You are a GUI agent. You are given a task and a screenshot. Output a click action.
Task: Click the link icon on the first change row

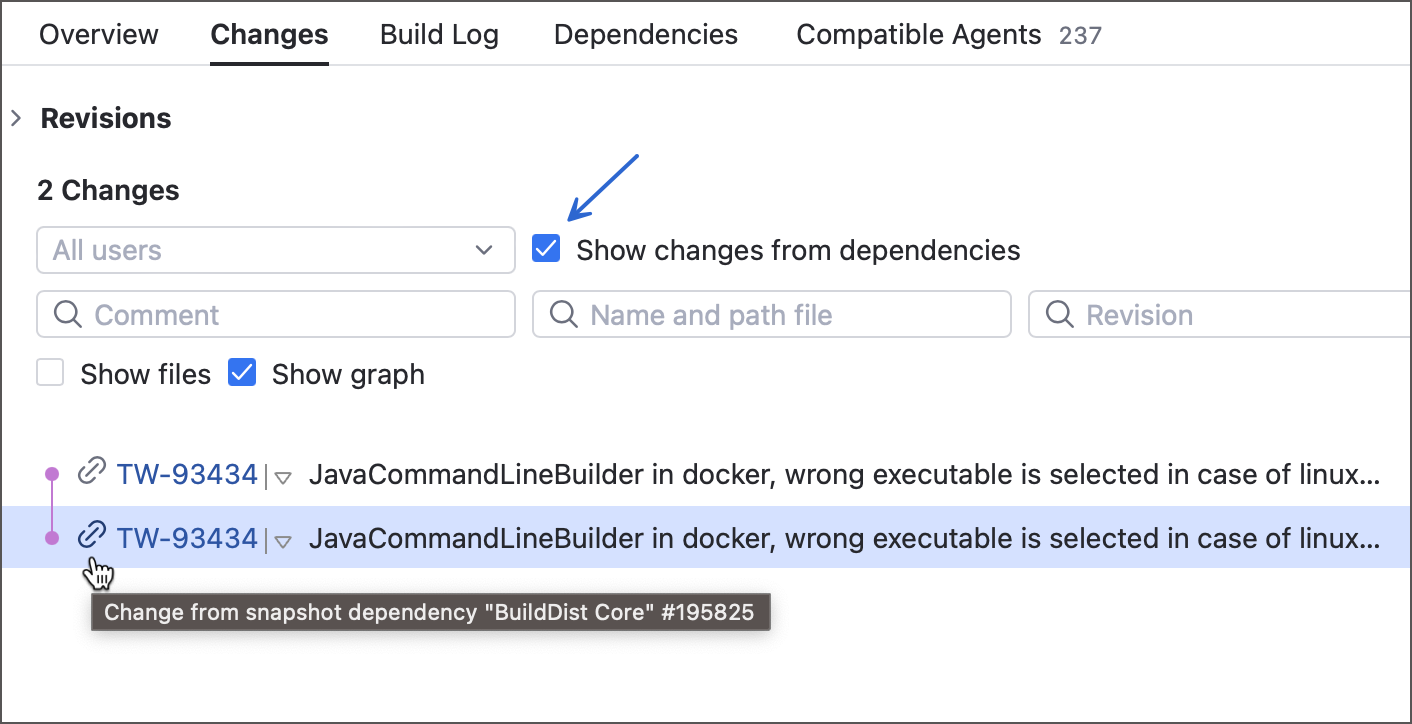[91, 472]
